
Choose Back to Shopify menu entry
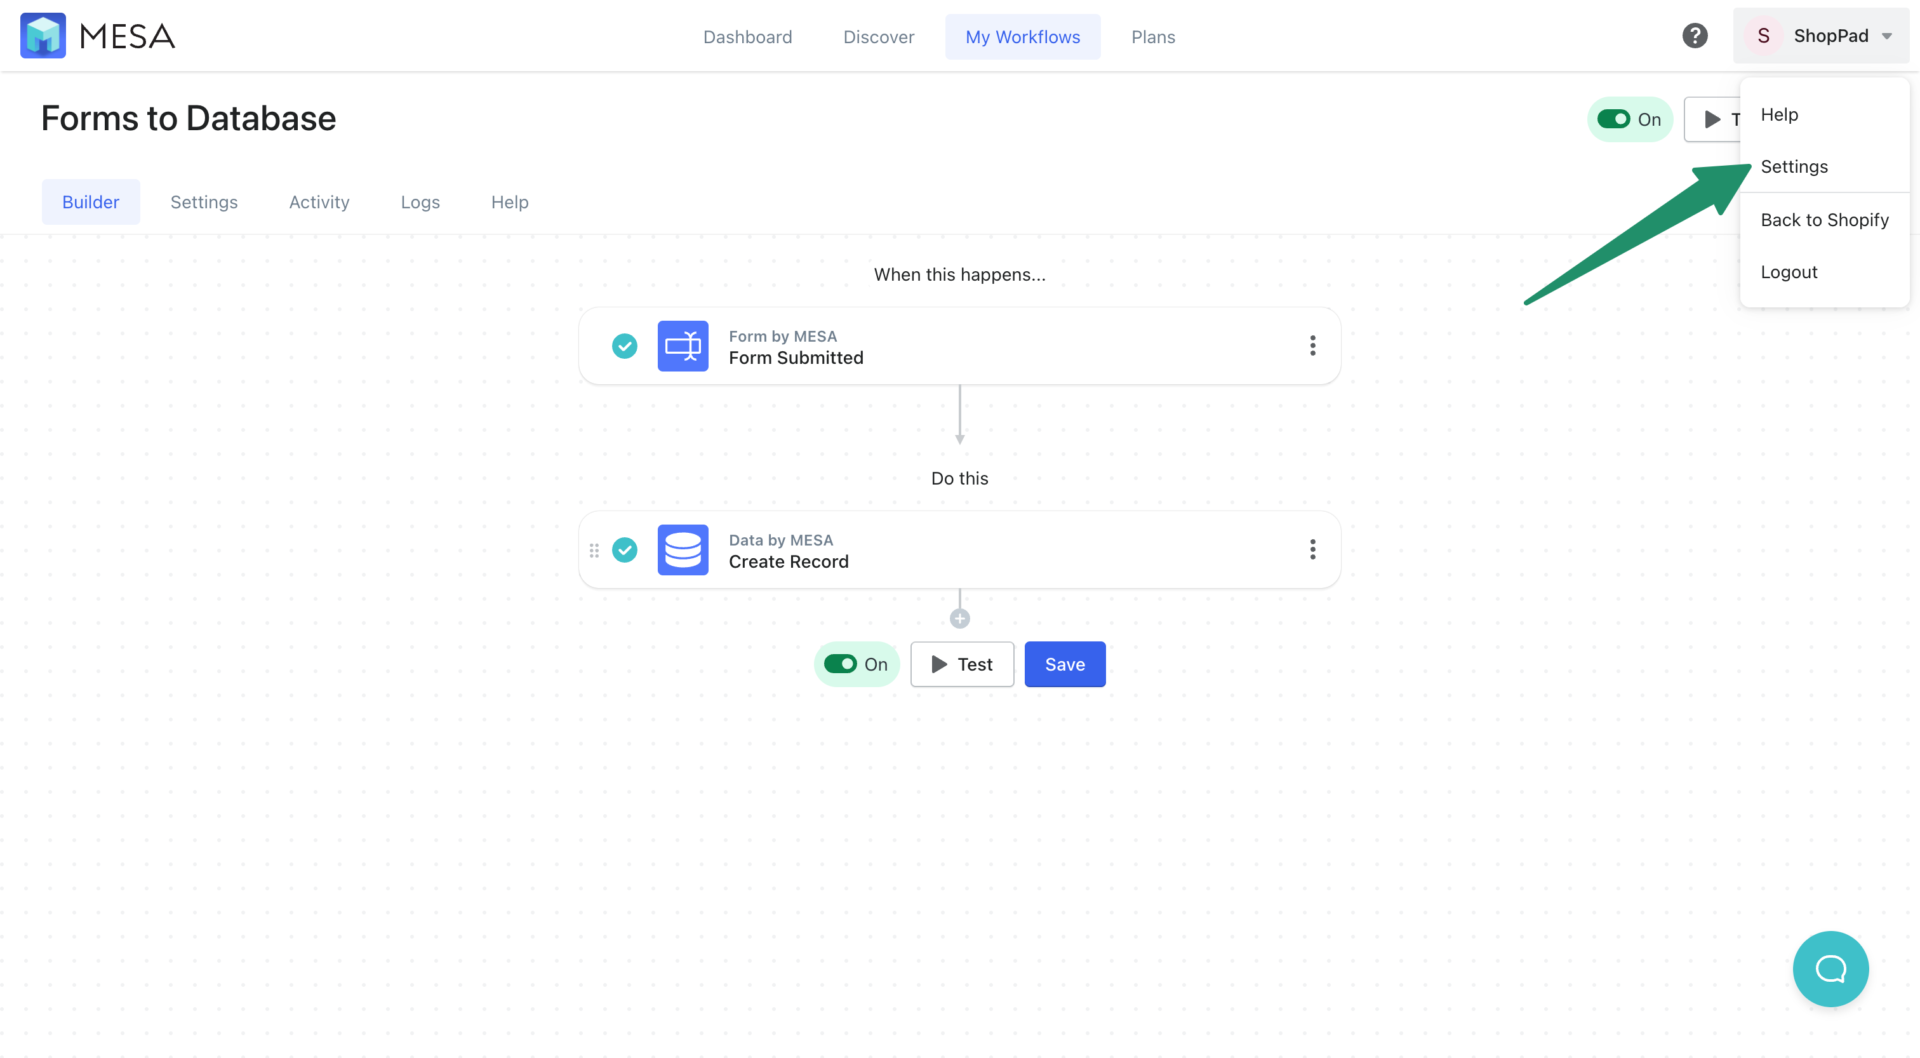click(x=1824, y=220)
